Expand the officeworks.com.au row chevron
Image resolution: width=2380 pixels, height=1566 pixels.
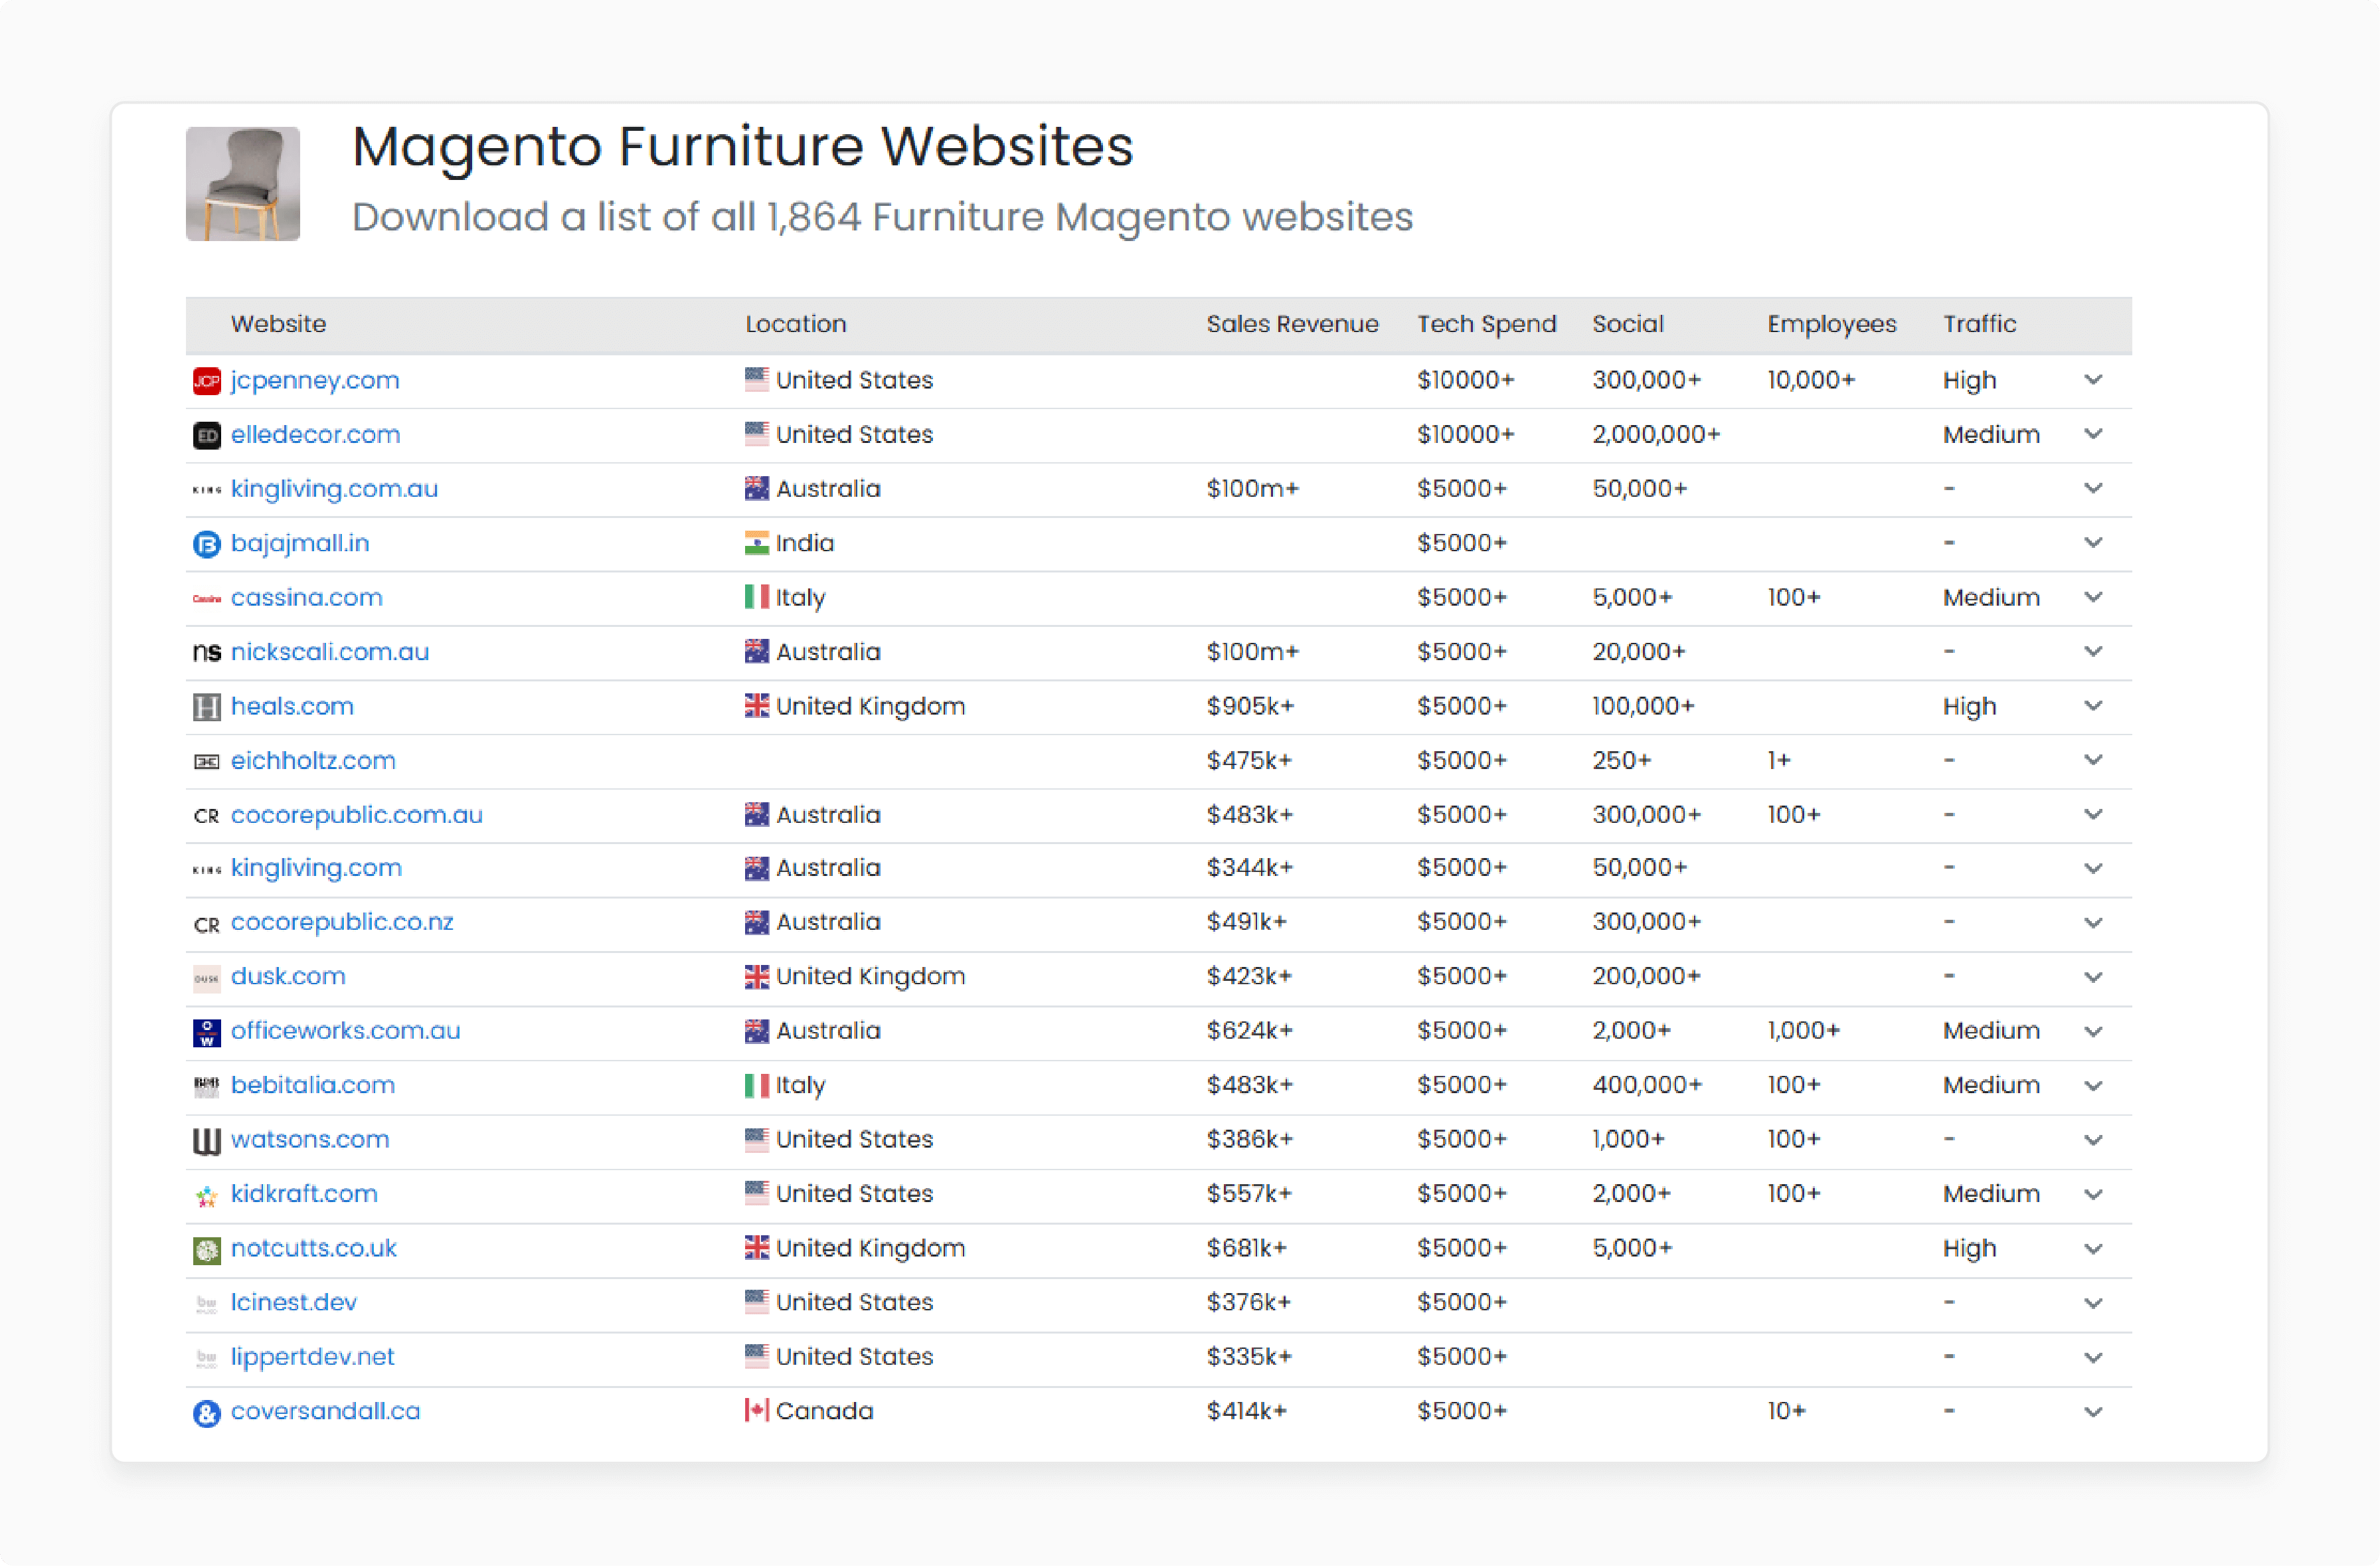2092,1031
